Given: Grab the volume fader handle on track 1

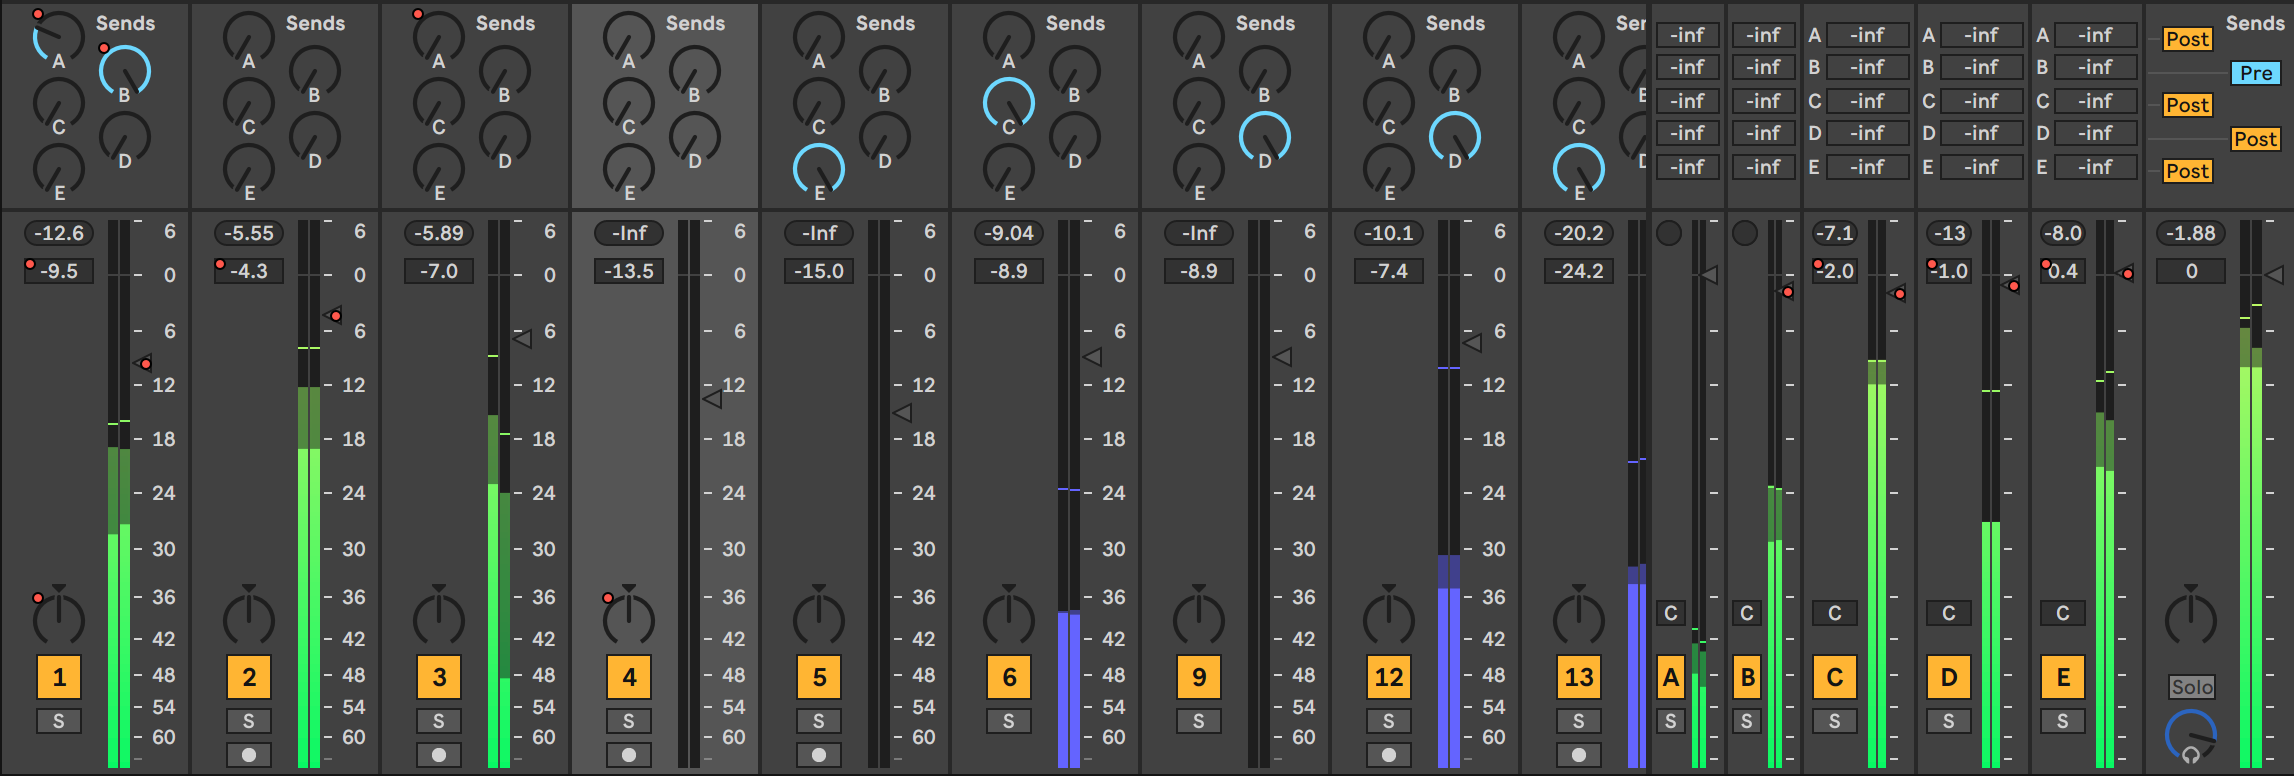Looking at the screenshot, I should click(x=143, y=362).
